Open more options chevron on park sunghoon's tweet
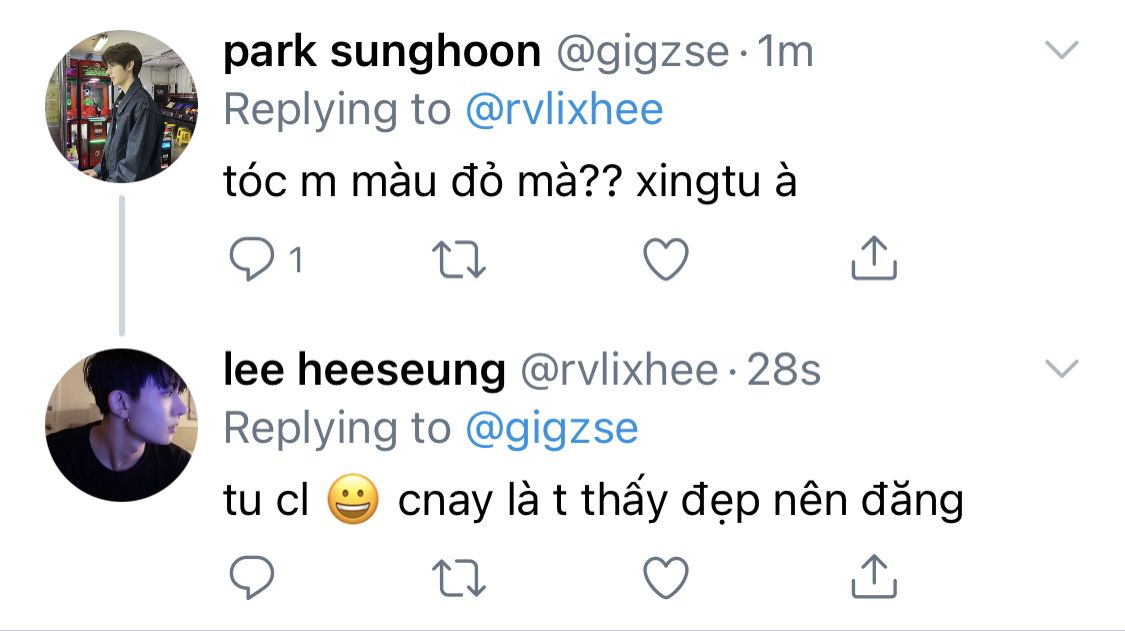1125x631 pixels. click(1061, 51)
